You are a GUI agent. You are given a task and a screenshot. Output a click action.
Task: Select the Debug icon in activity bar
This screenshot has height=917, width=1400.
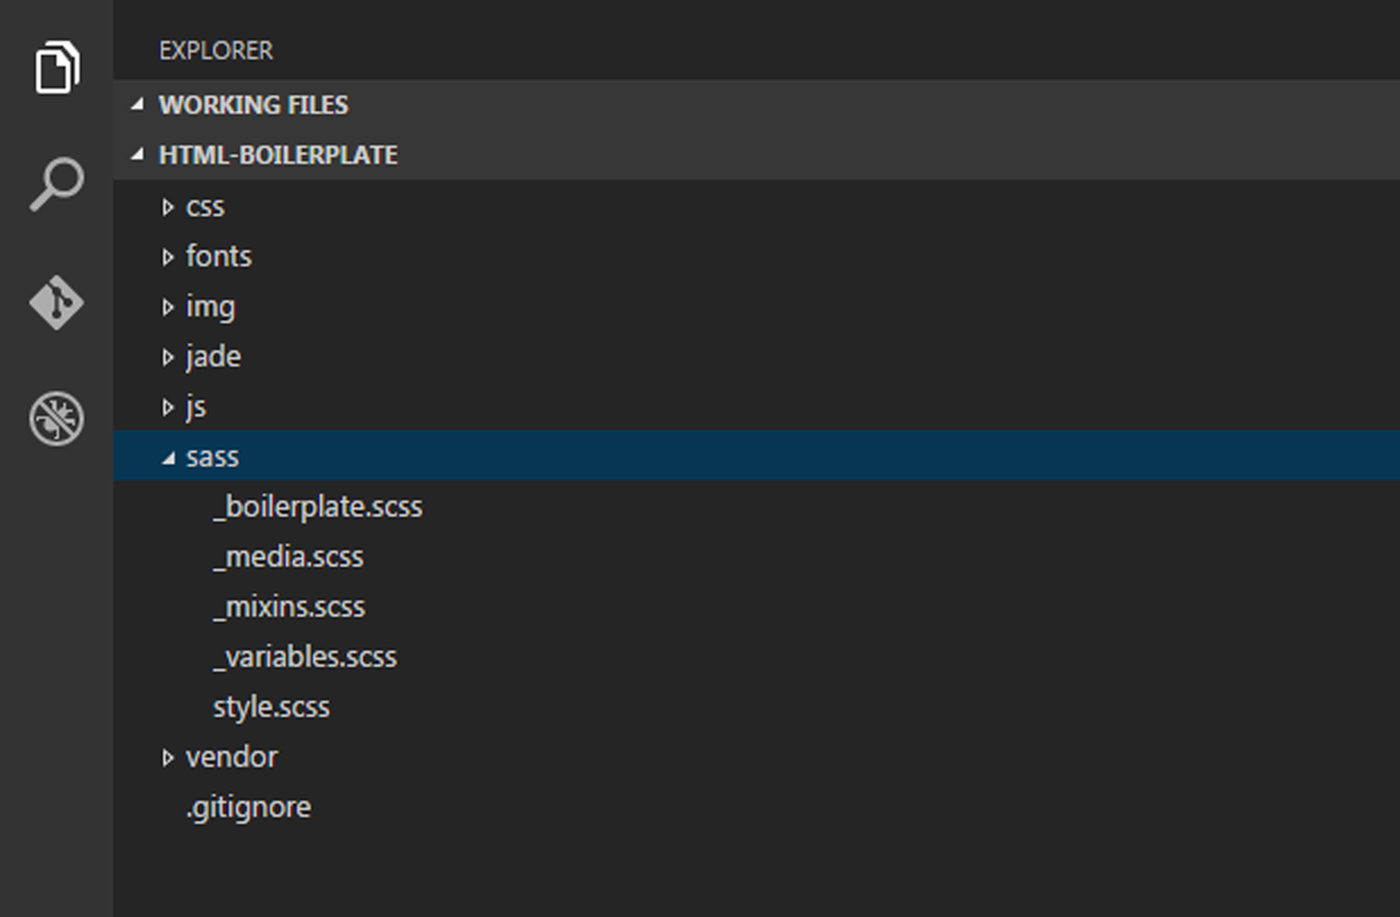57,418
